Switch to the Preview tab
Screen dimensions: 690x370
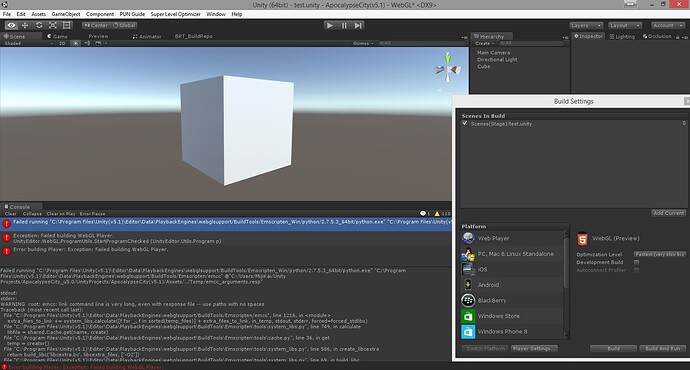[98, 37]
